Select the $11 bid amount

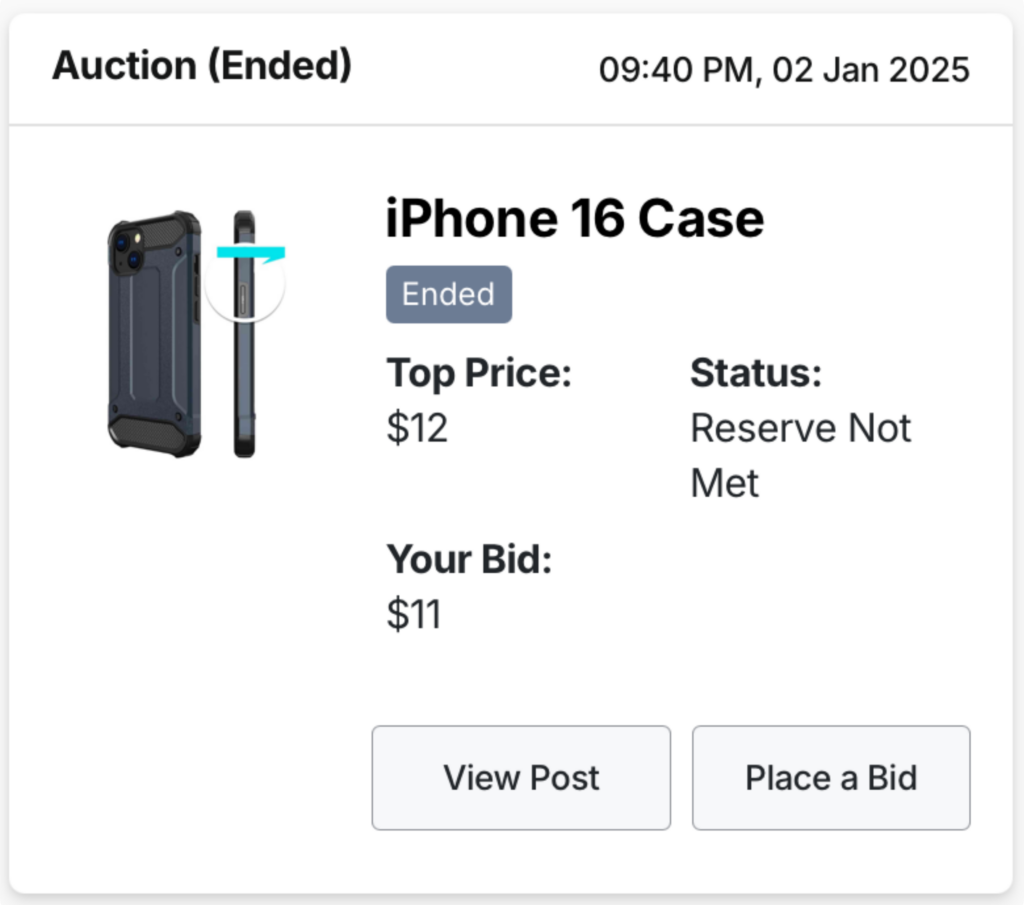(414, 614)
